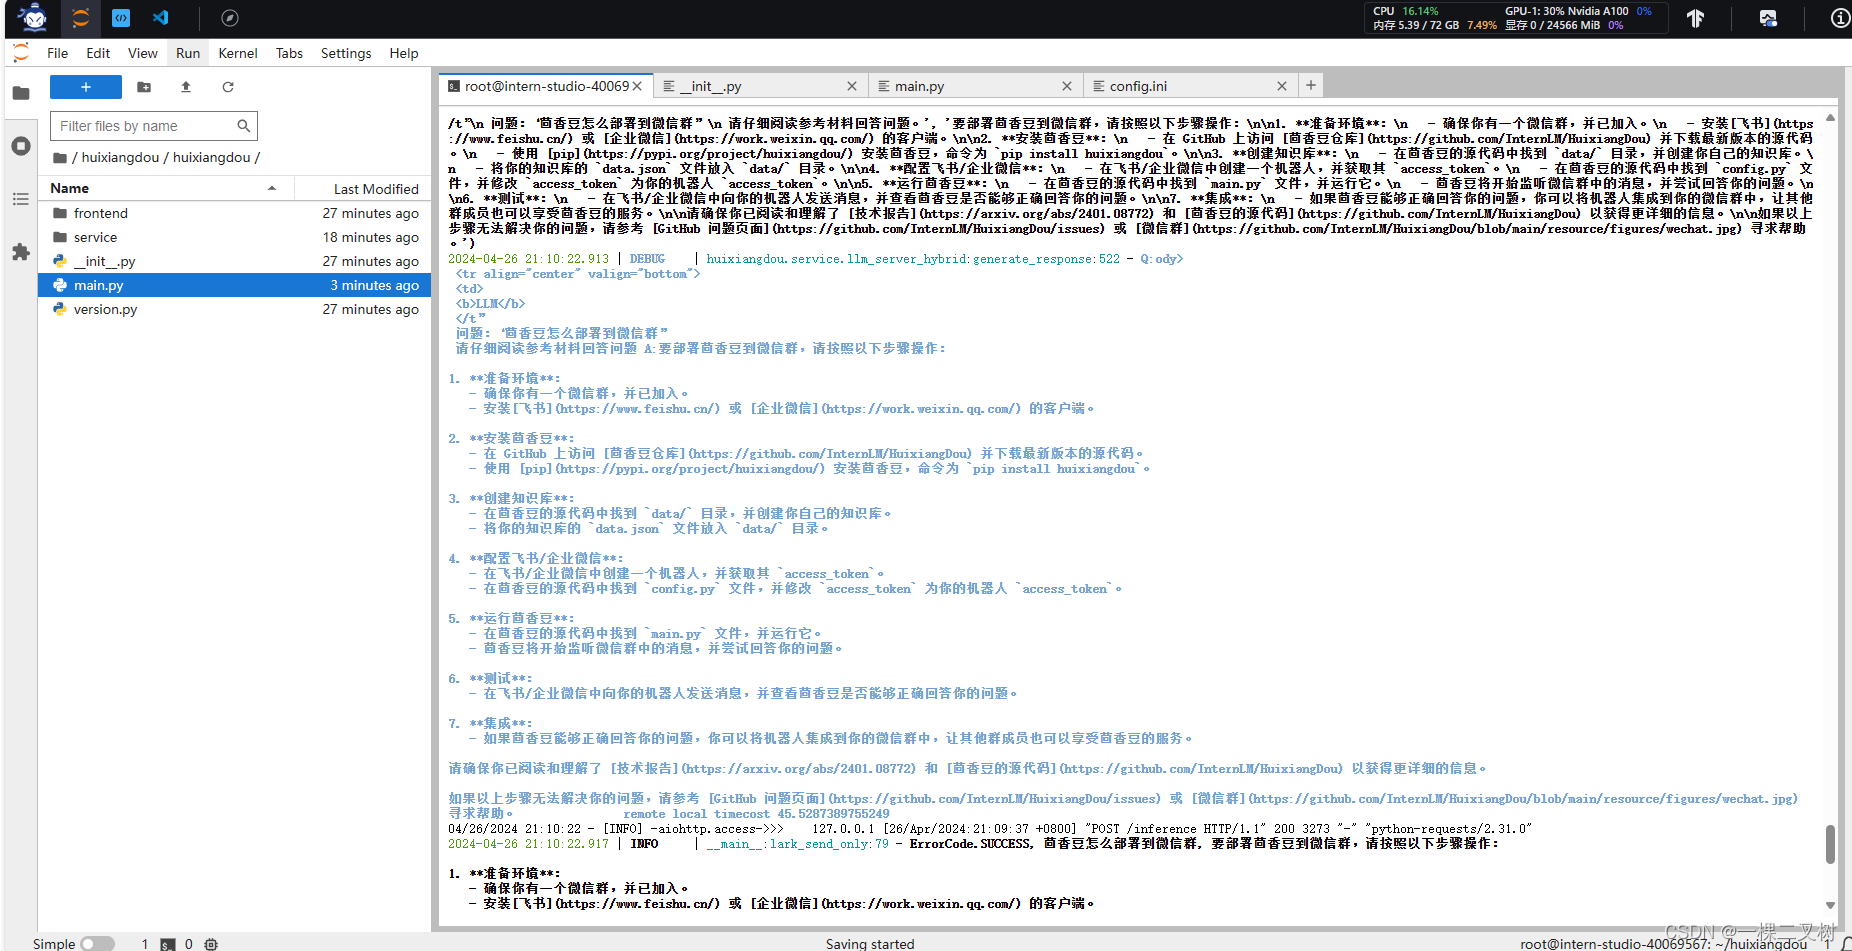Image resolution: width=1852 pixels, height=951 pixels.
Task: Sort files by Name column header
Action: (x=166, y=188)
